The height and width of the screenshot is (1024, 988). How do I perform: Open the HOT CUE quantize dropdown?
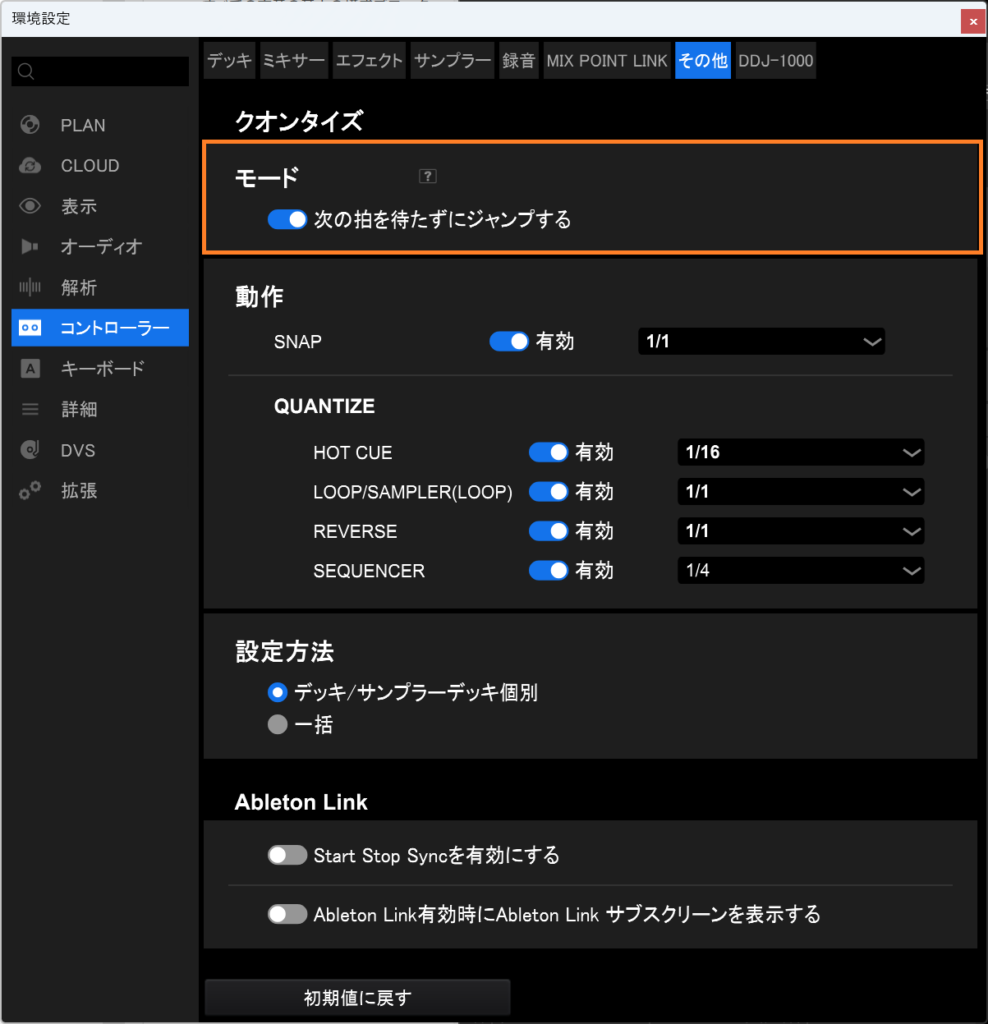point(800,453)
